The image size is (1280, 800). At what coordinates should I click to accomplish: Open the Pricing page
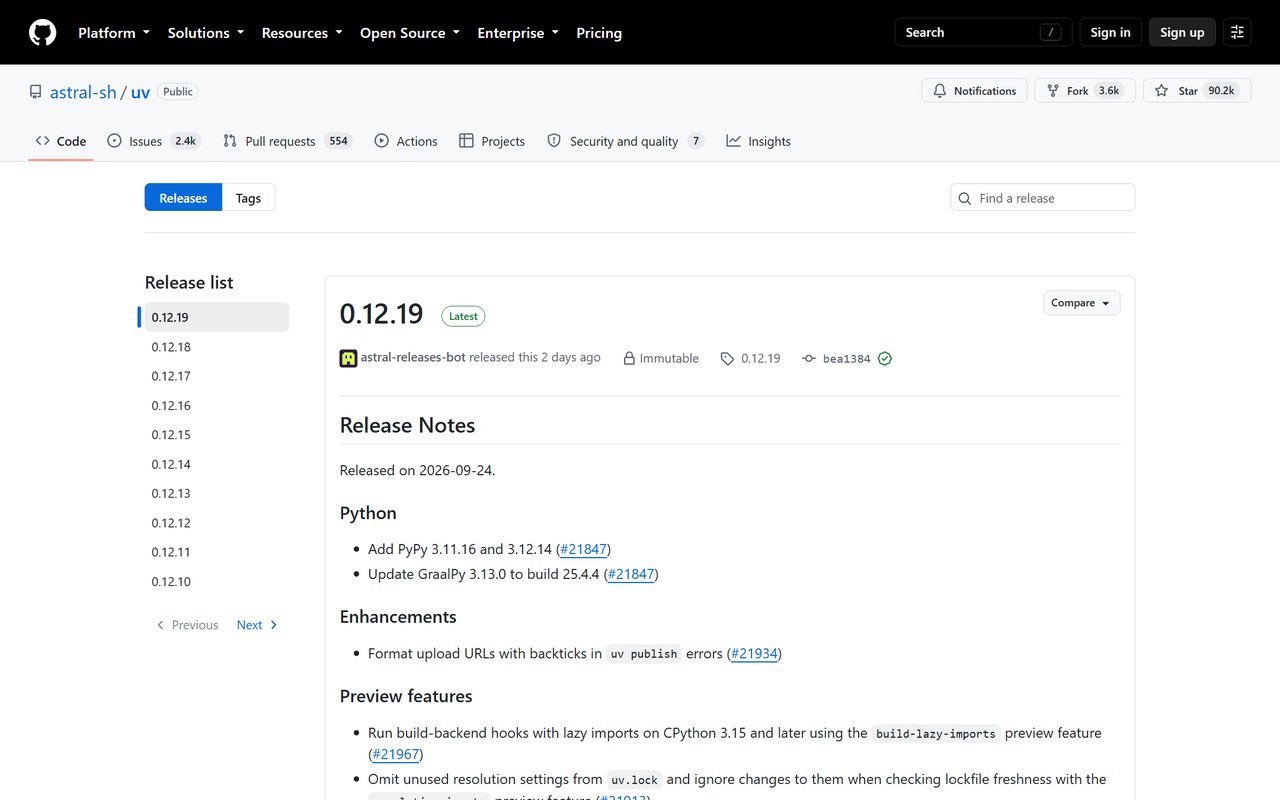pyautogui.click(x=599, y=33)
